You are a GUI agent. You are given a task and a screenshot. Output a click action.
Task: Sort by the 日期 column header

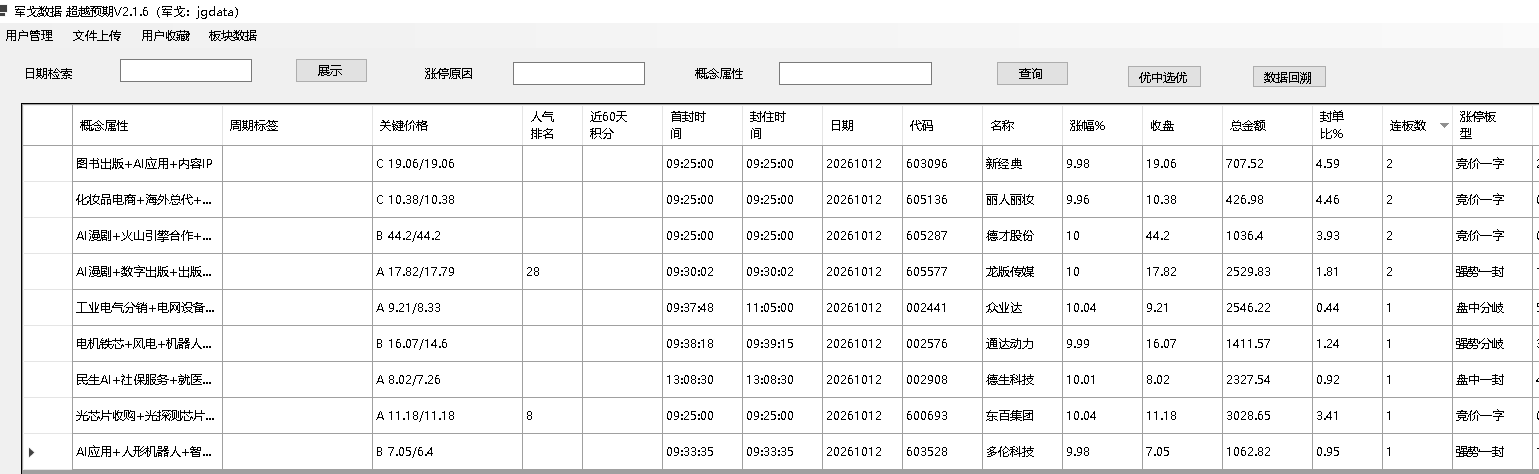862,126
